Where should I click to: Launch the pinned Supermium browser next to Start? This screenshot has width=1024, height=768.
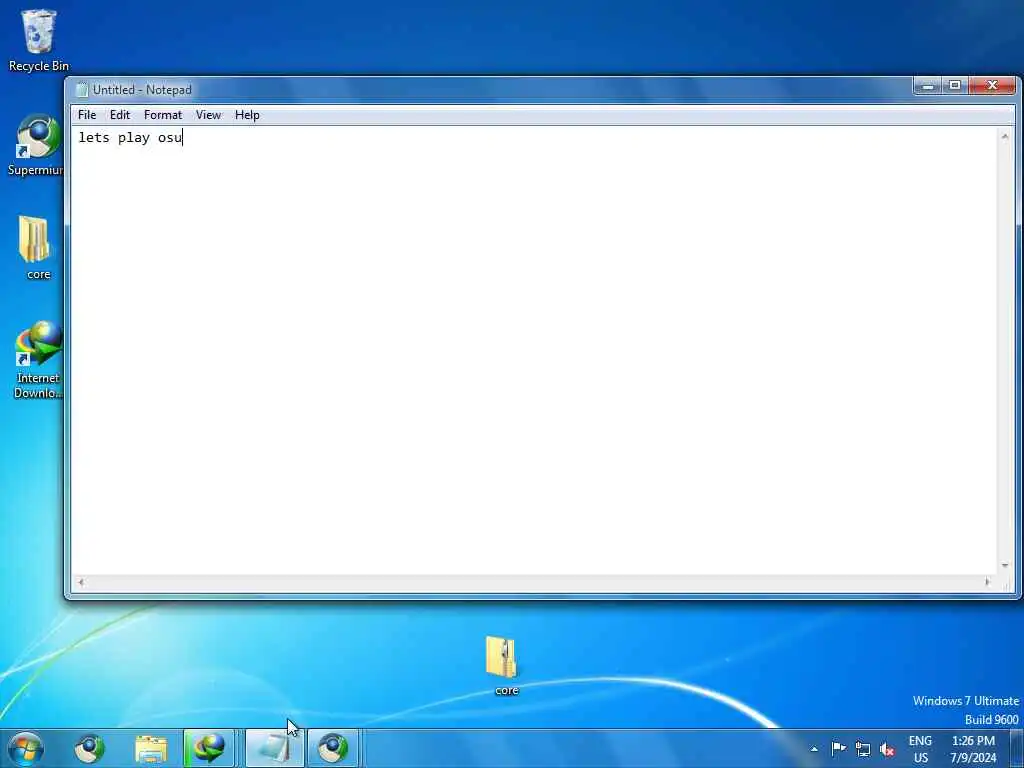pyautogui.click(x=89, y=748)
